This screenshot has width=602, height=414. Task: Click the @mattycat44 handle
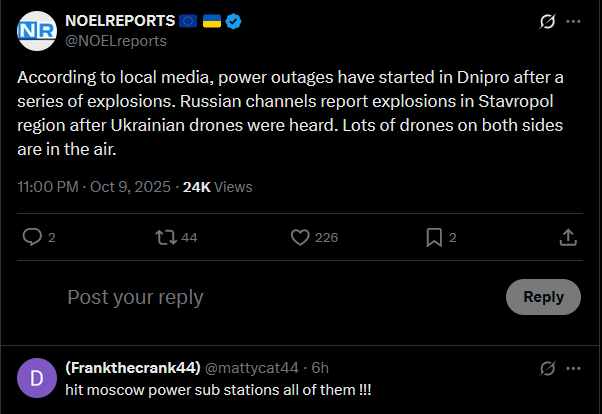tap(258, 367)
